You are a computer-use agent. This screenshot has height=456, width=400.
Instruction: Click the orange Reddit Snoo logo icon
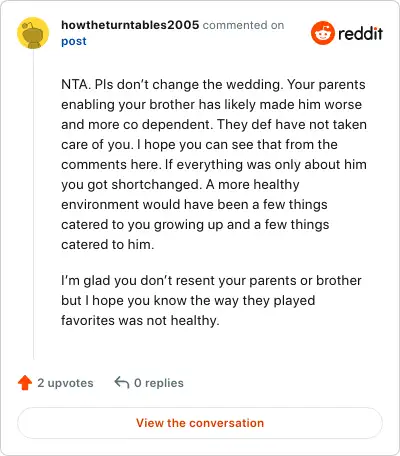(322, 33)
